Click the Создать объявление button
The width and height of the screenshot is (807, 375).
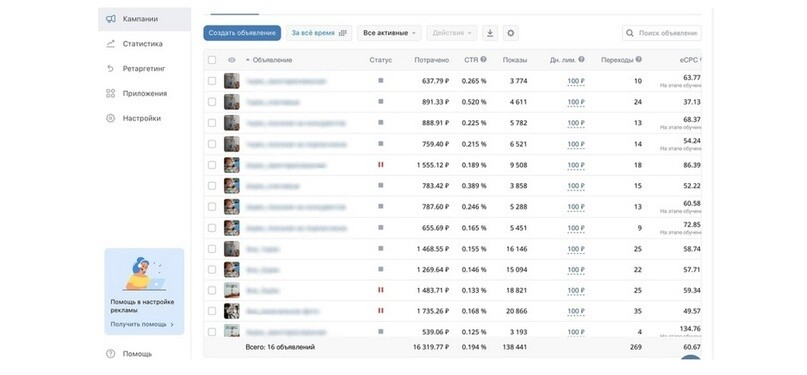(x=242, y=33)
